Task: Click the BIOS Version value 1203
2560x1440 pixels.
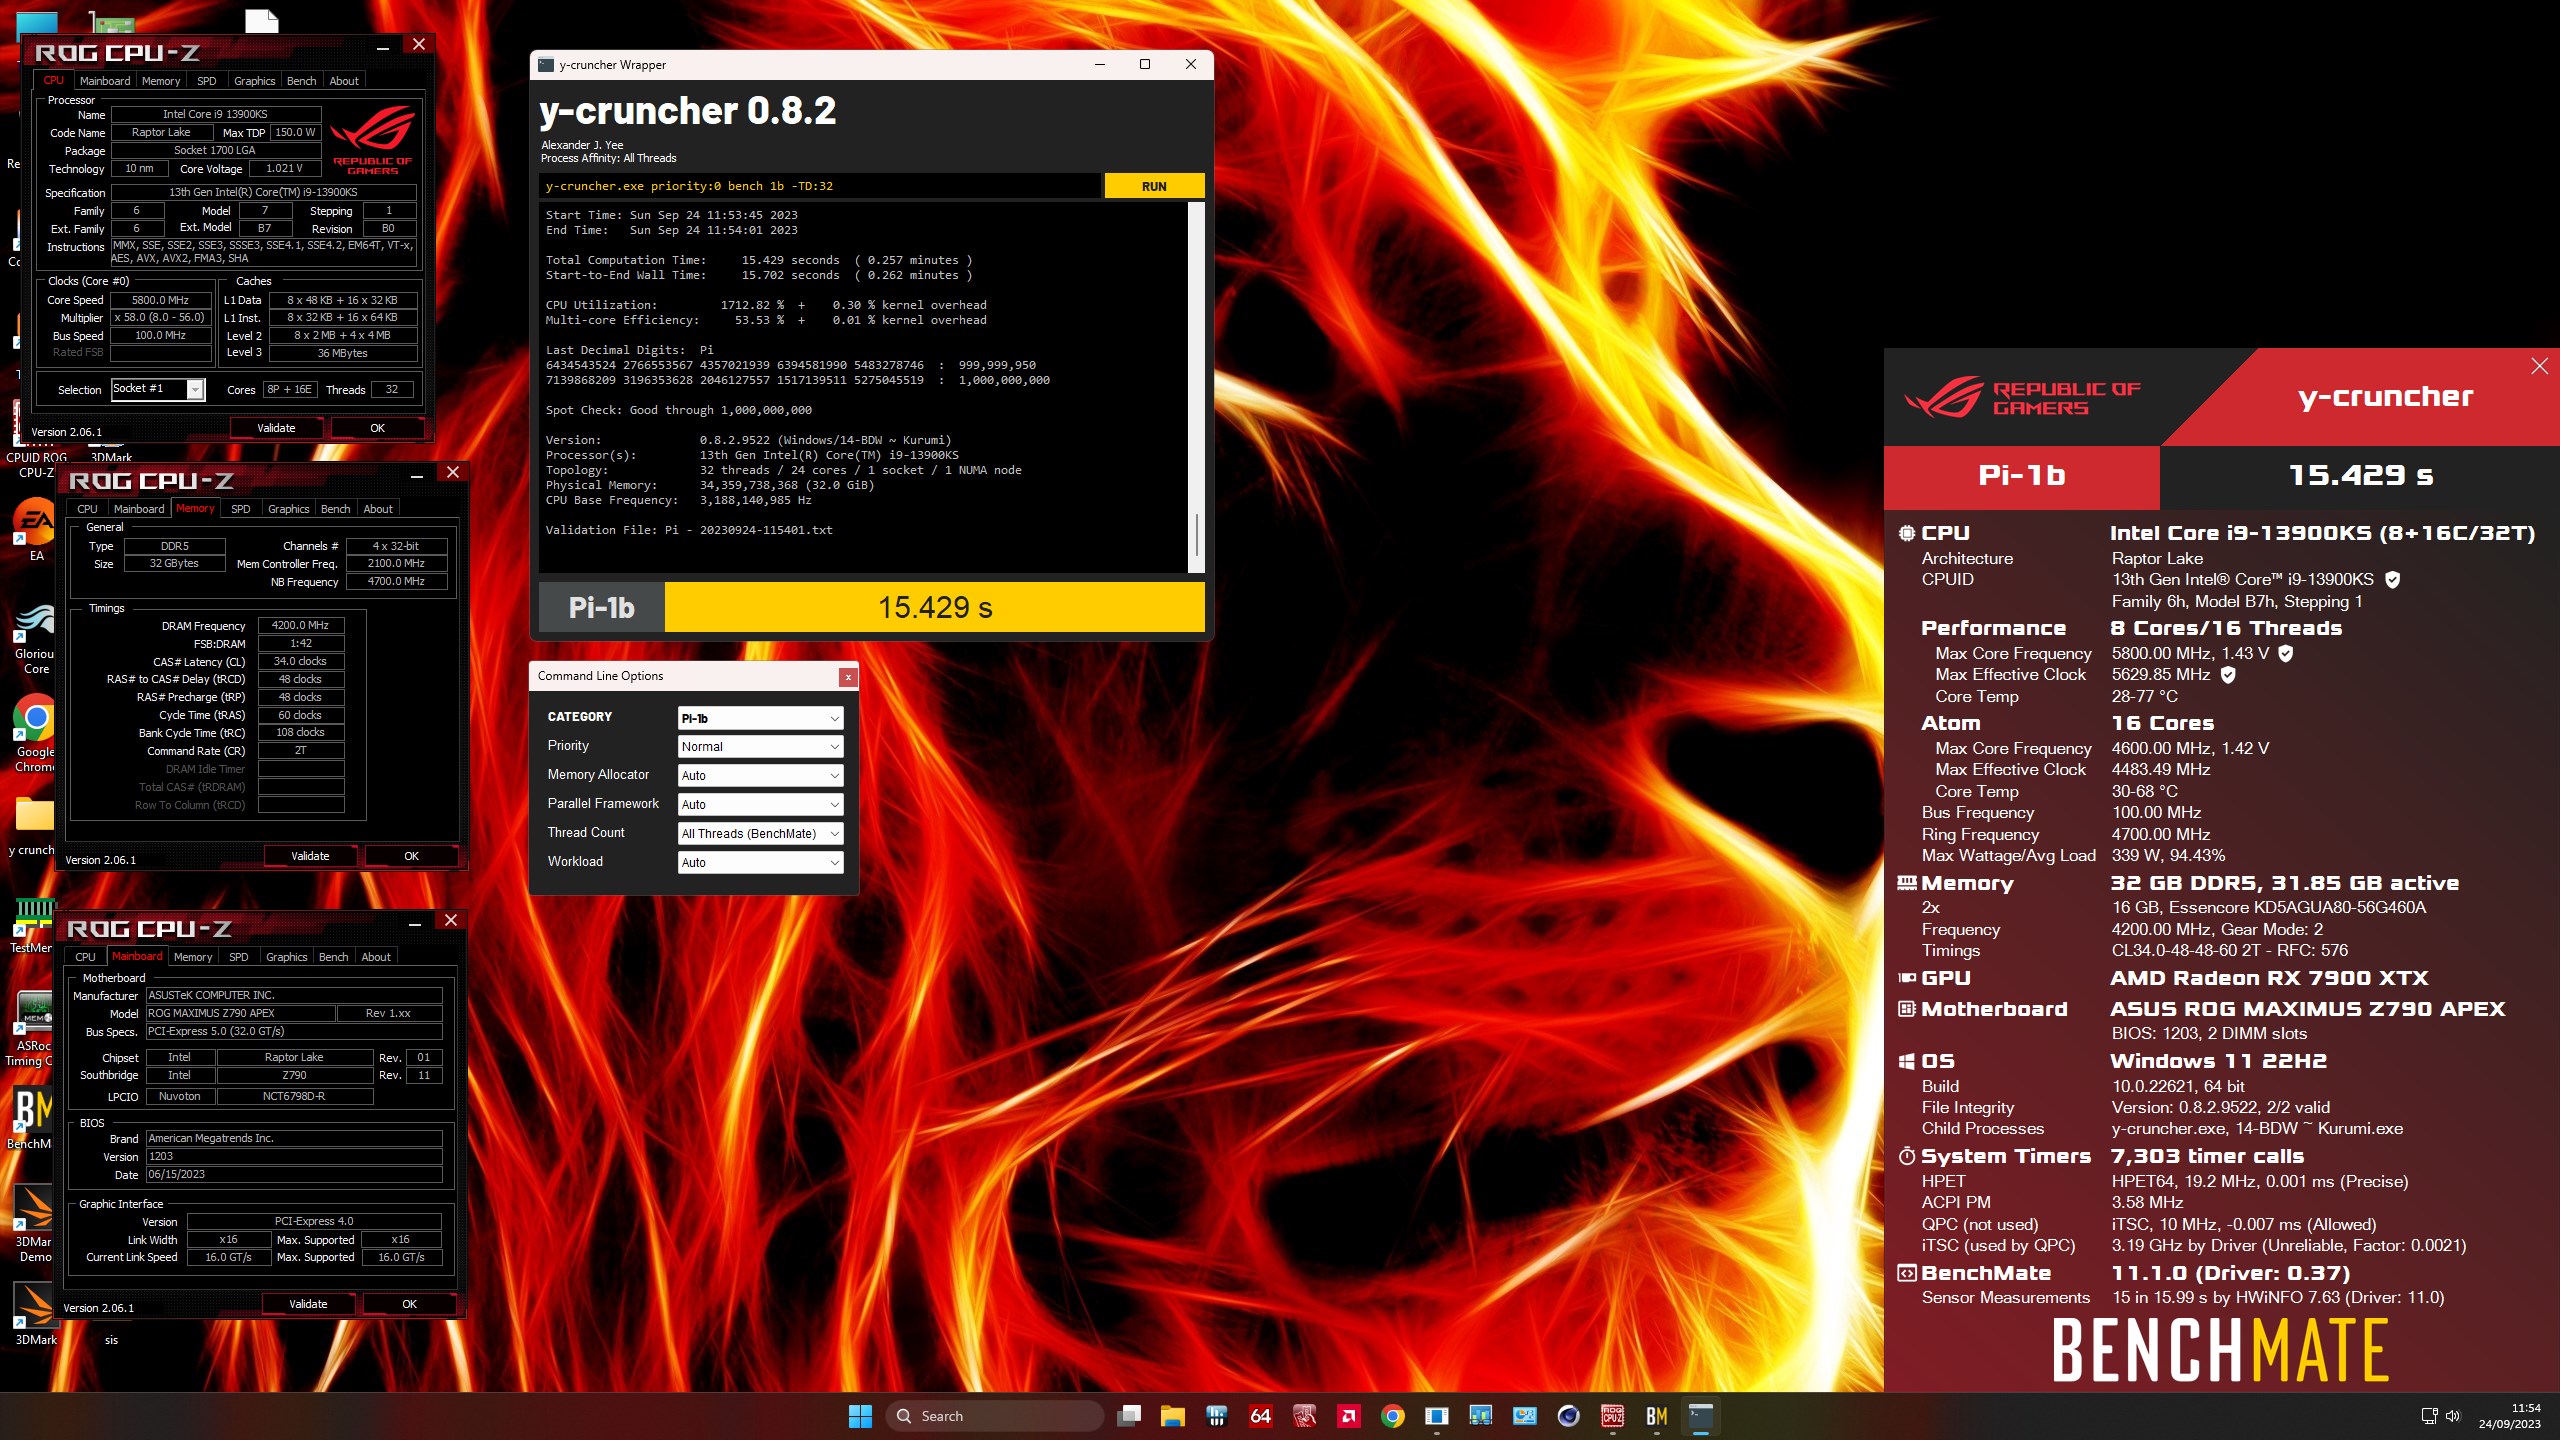Action: point(294,1156)
